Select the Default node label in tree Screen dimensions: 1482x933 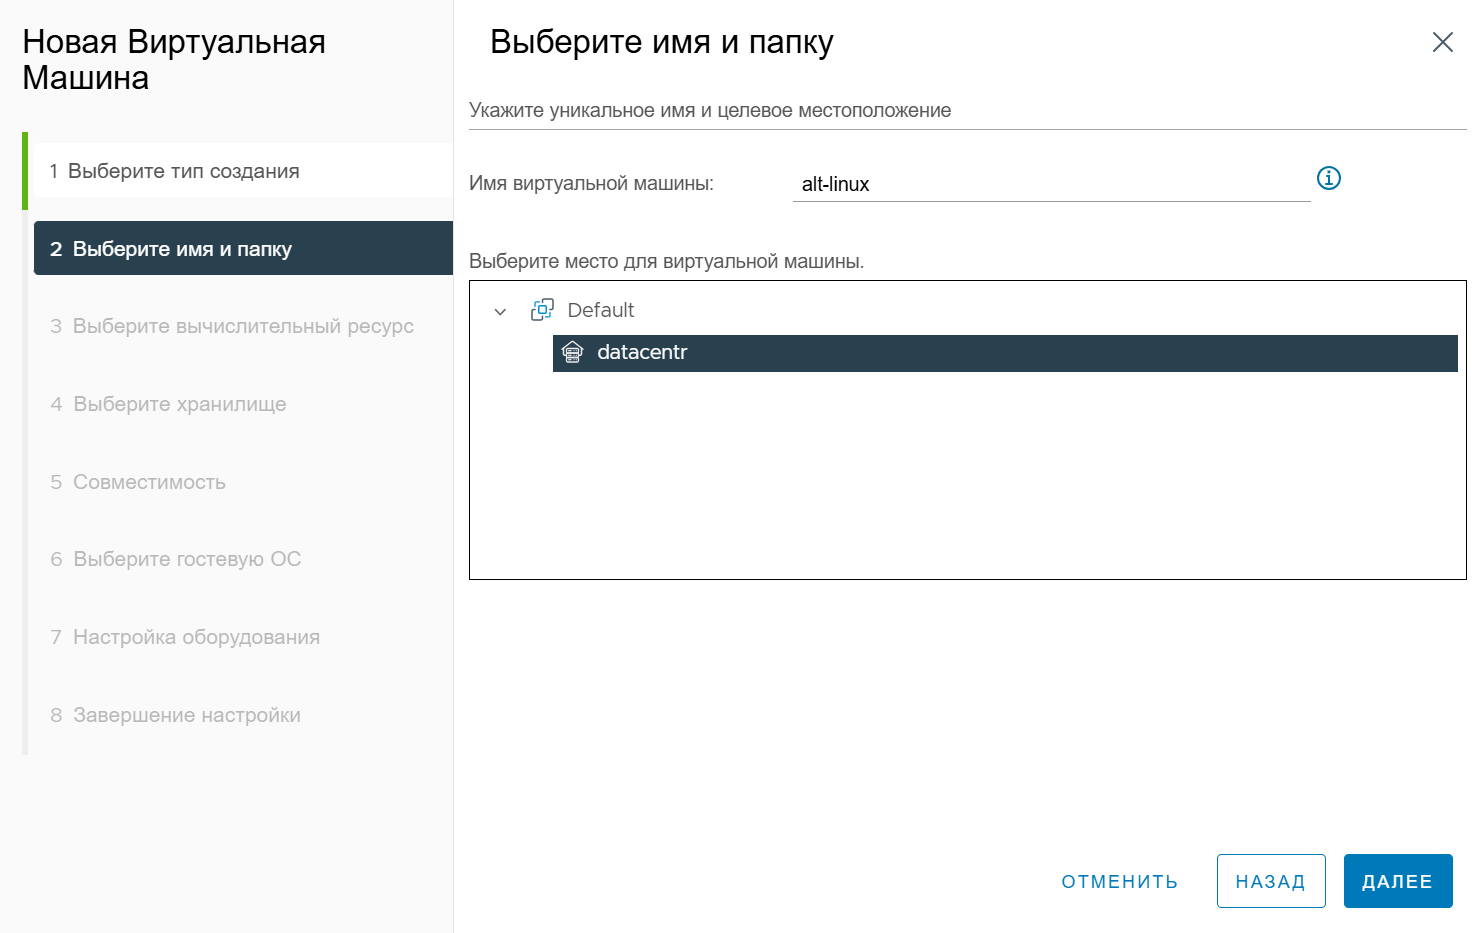coord(600,310)
